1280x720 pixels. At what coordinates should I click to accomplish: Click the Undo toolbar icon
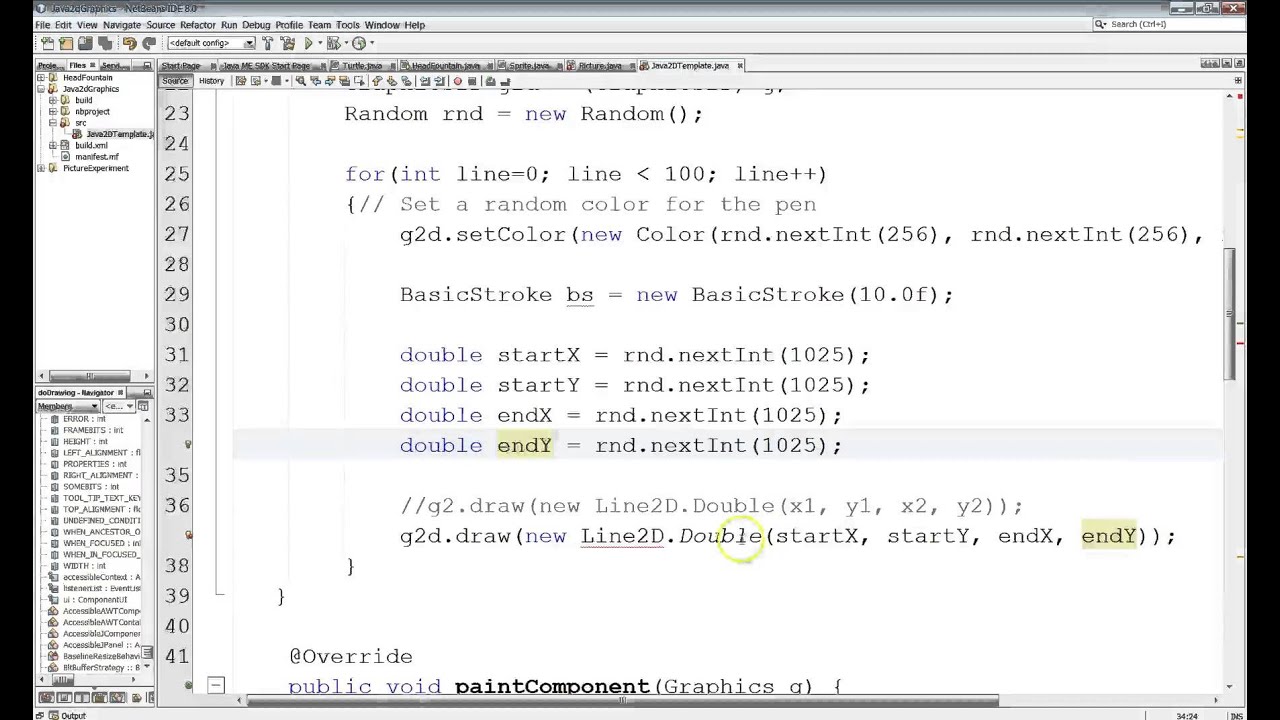(129, 43)
